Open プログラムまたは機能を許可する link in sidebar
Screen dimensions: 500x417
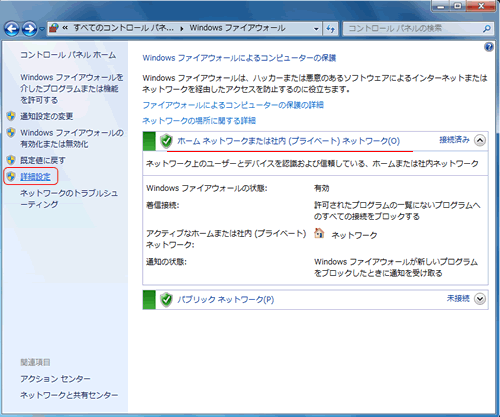pyautogui.click(x=72, y=89)
